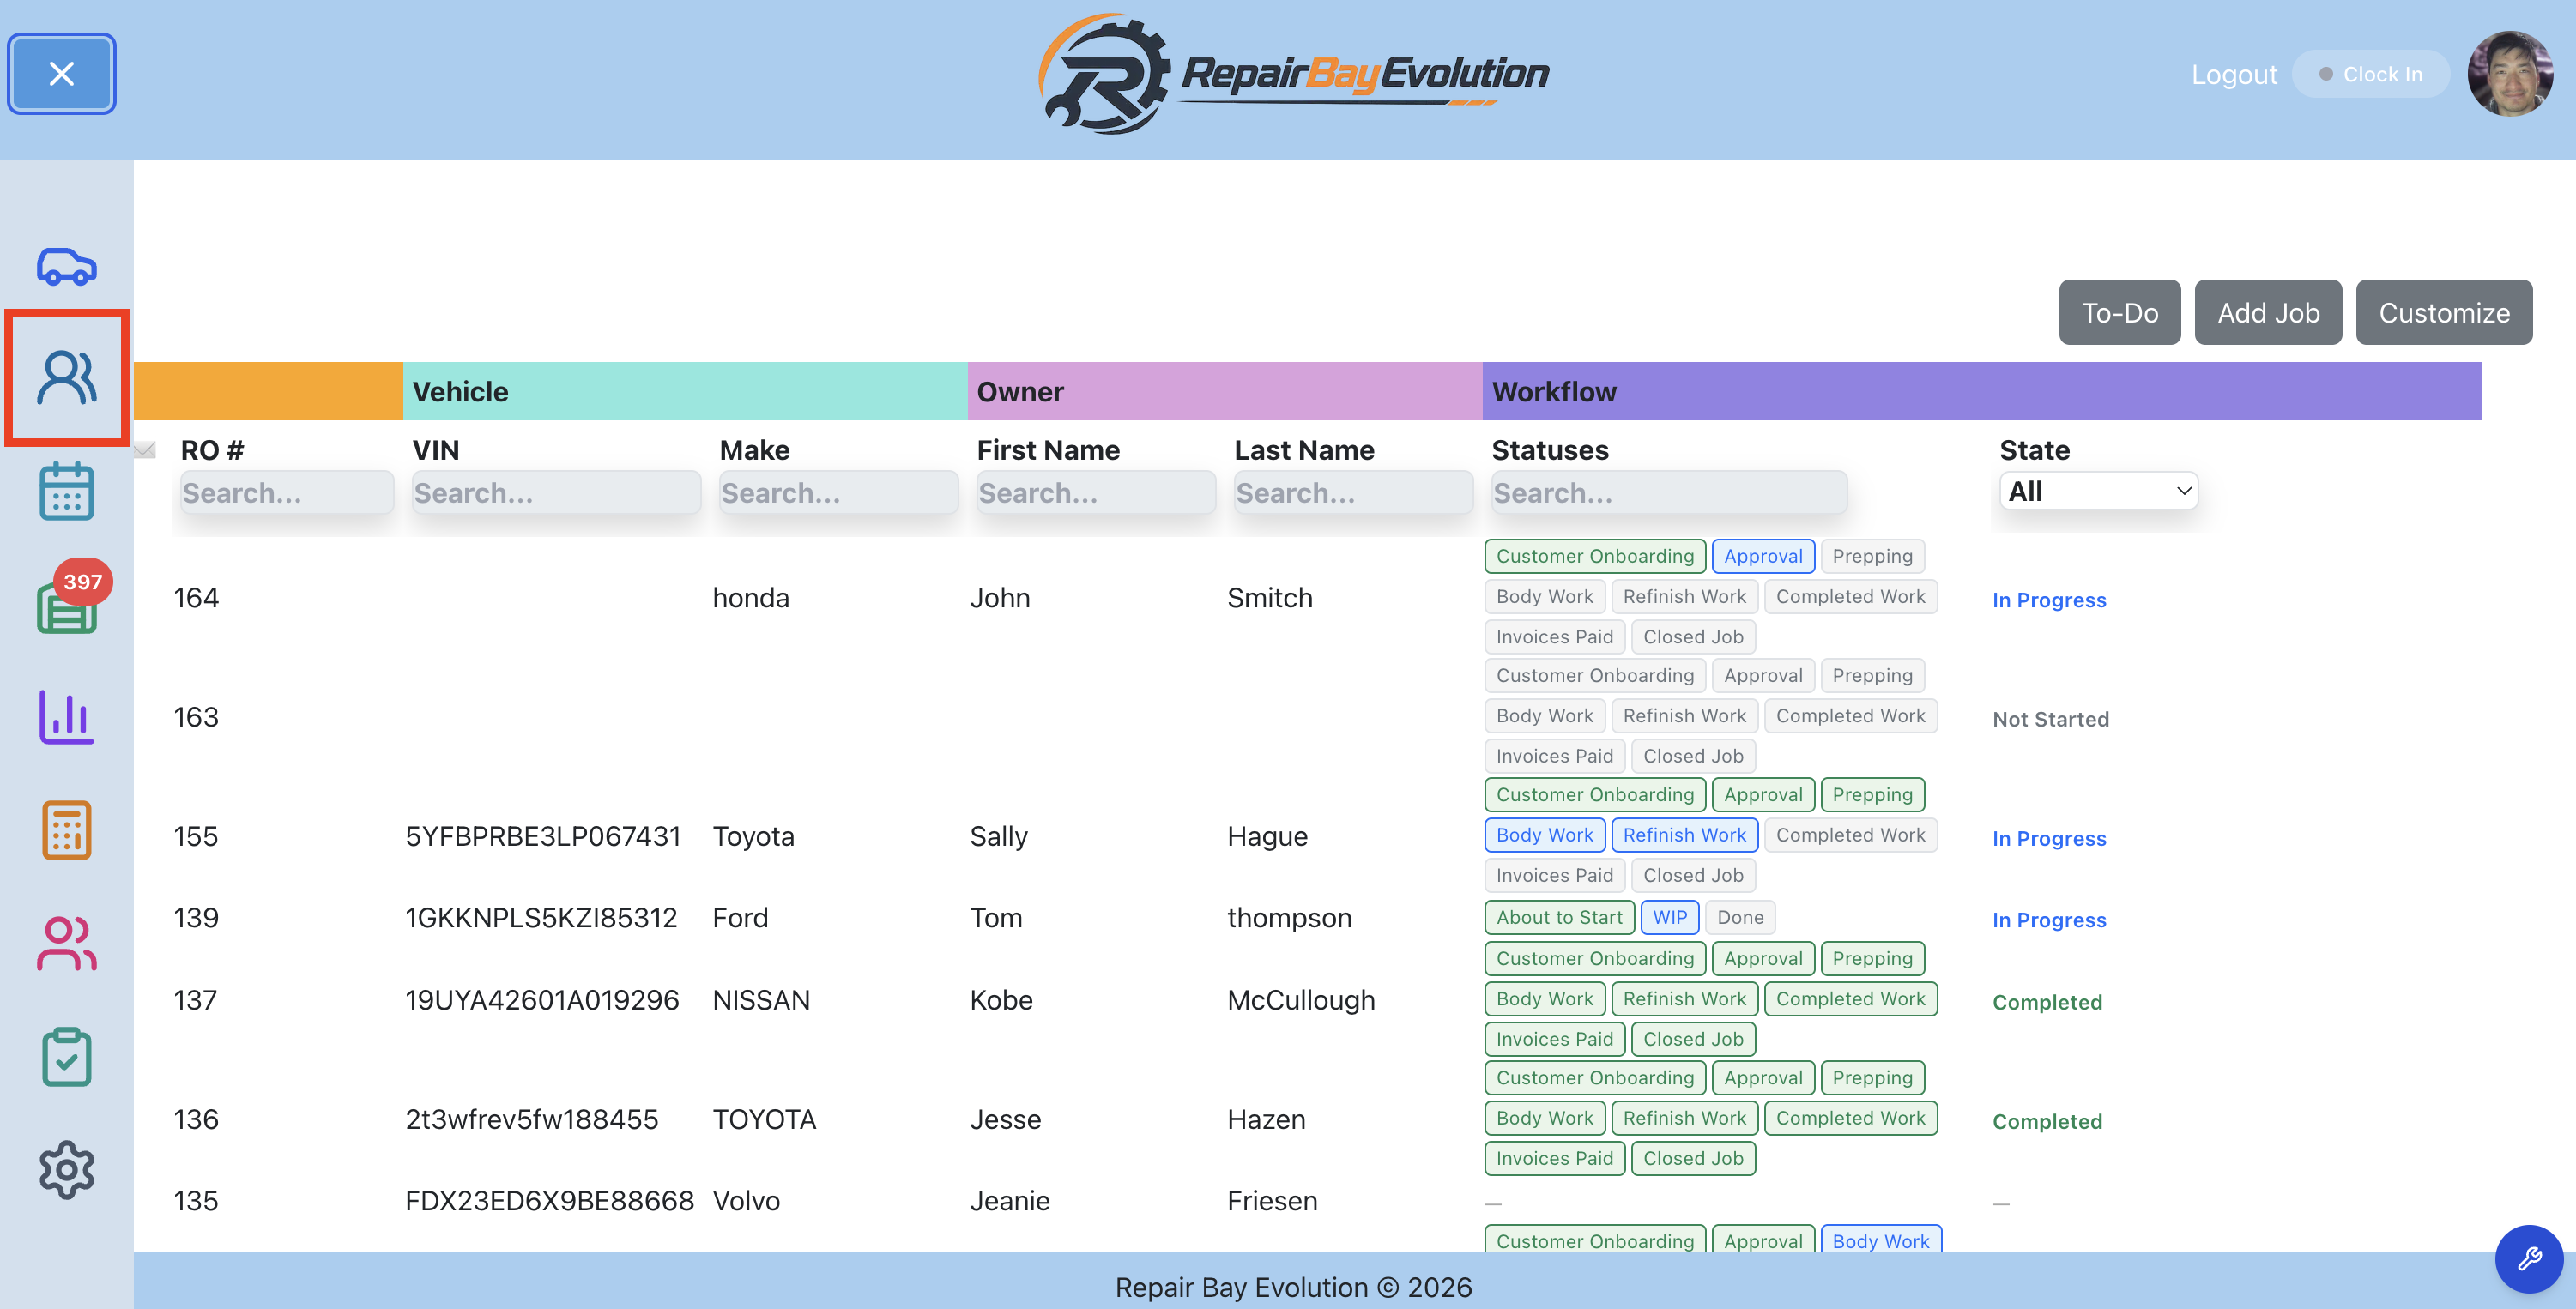Open the customers people icon in the sidebar
The height and width of the screenshot is (1309, 2576).
pos(66,378)
